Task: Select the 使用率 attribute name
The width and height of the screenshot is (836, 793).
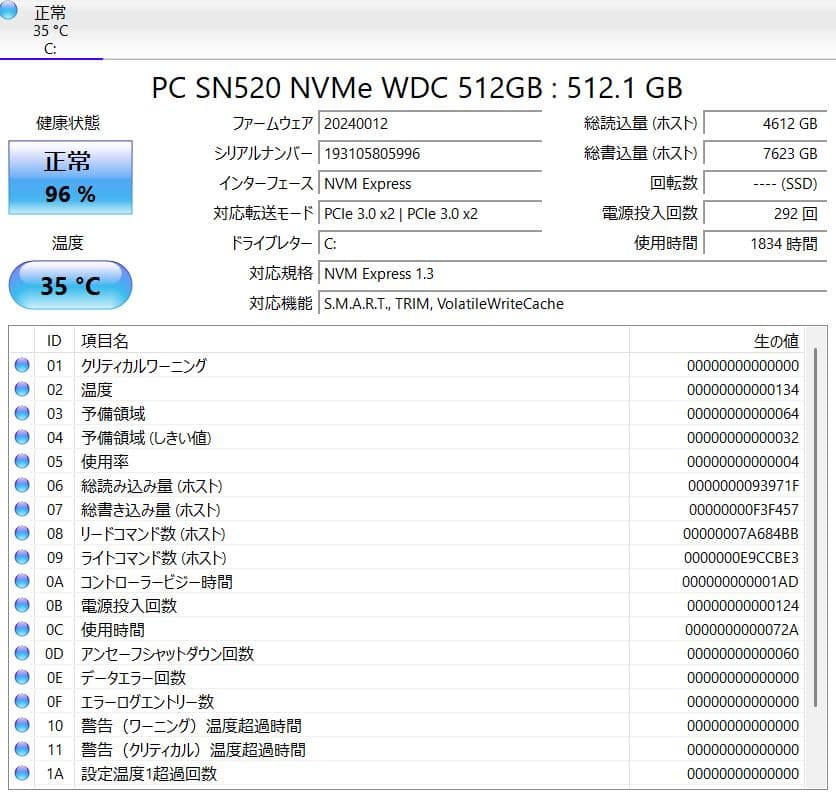Action: (x=104, y=462)
